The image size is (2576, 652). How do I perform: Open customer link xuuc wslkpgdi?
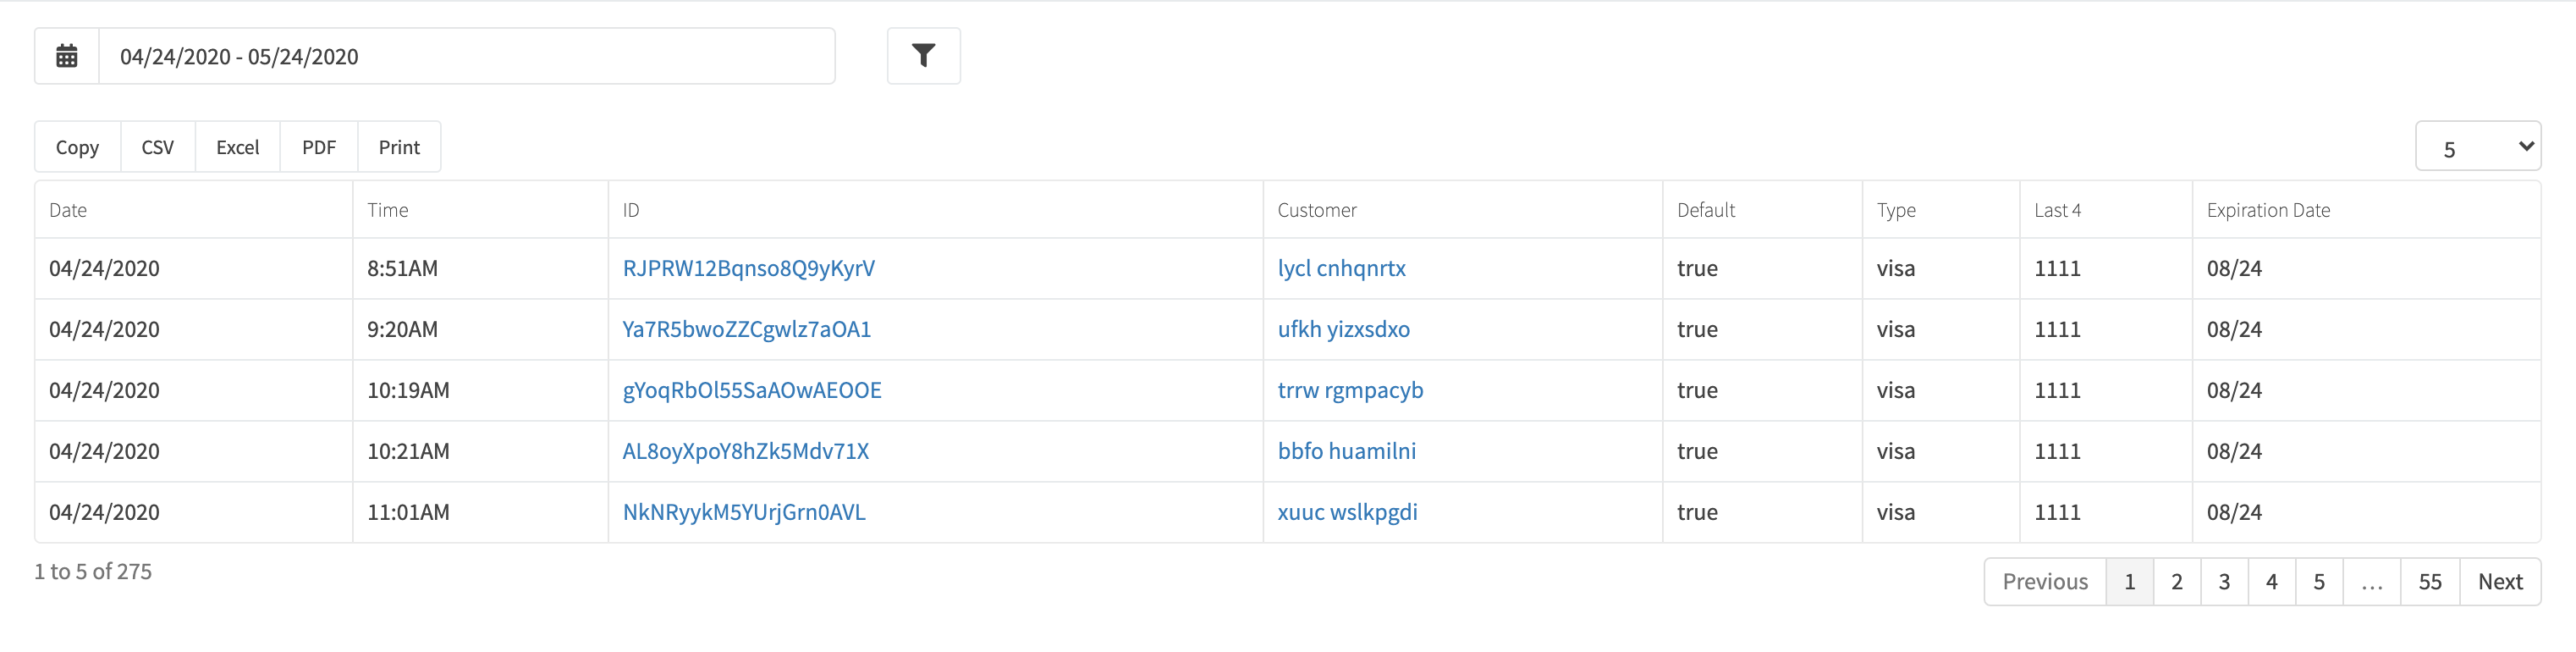[x=1347, y=512]
